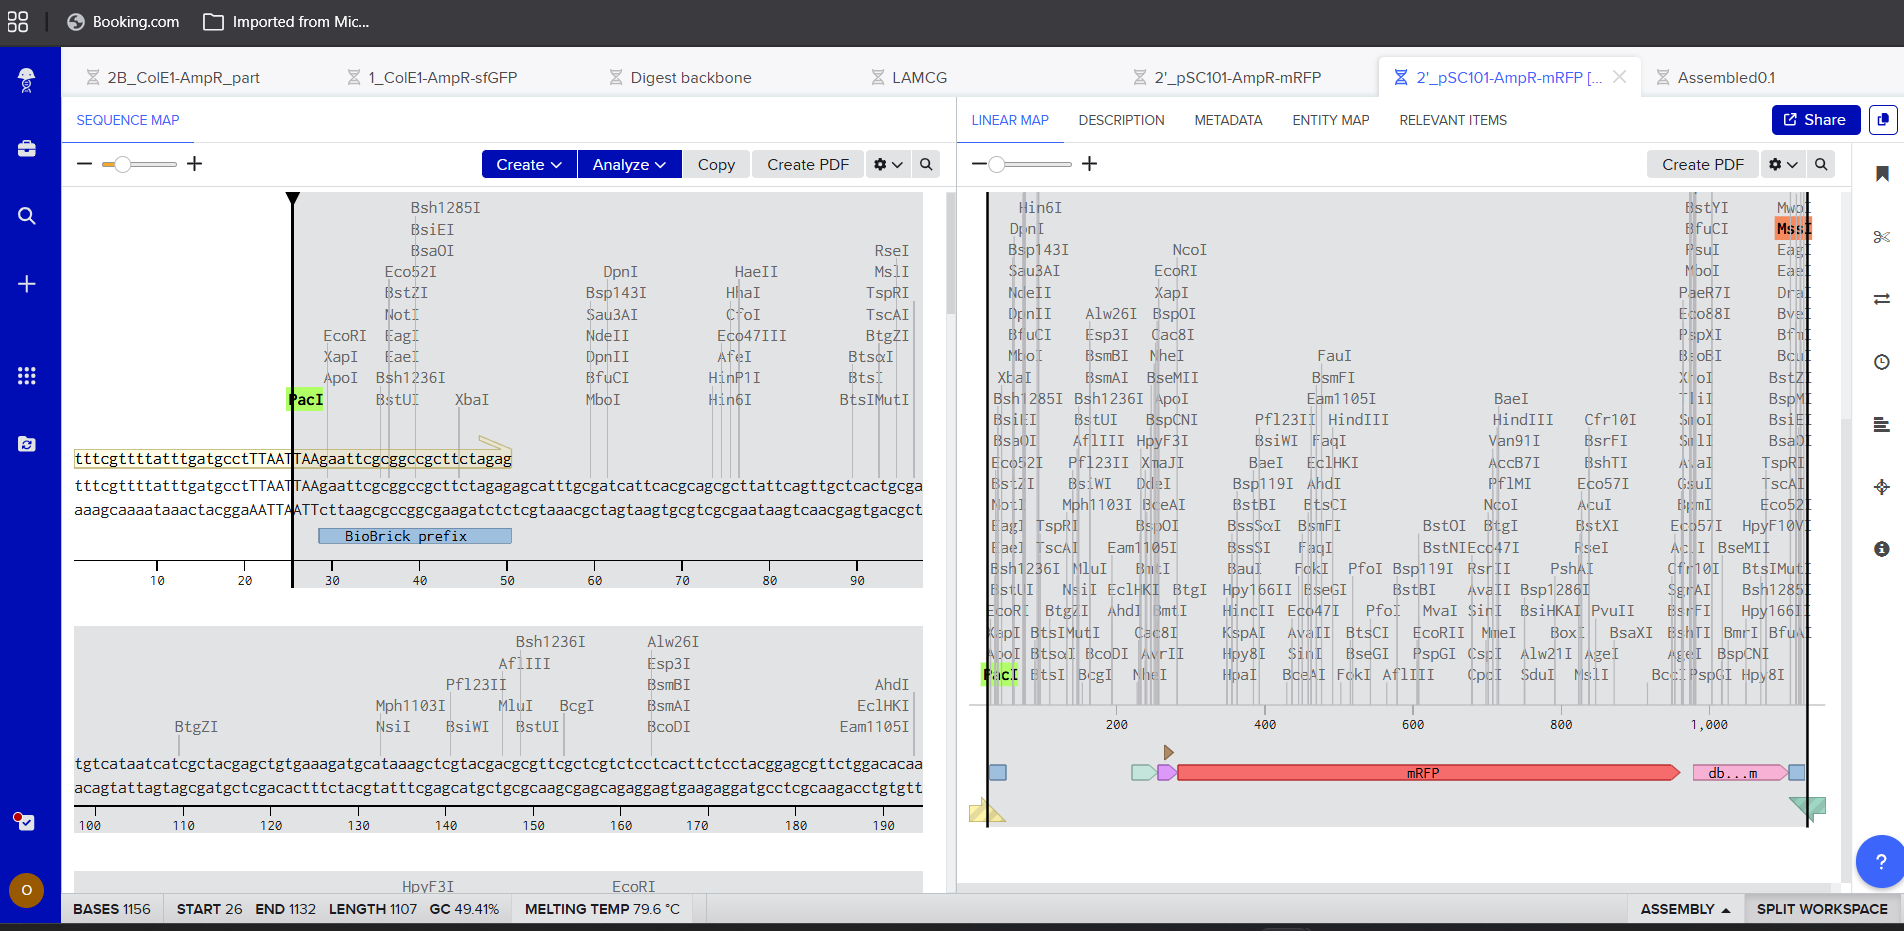Search the sequence map with magnifier icon
Viewport: 1904px width, 931px height.
click(x=926, y=165)
